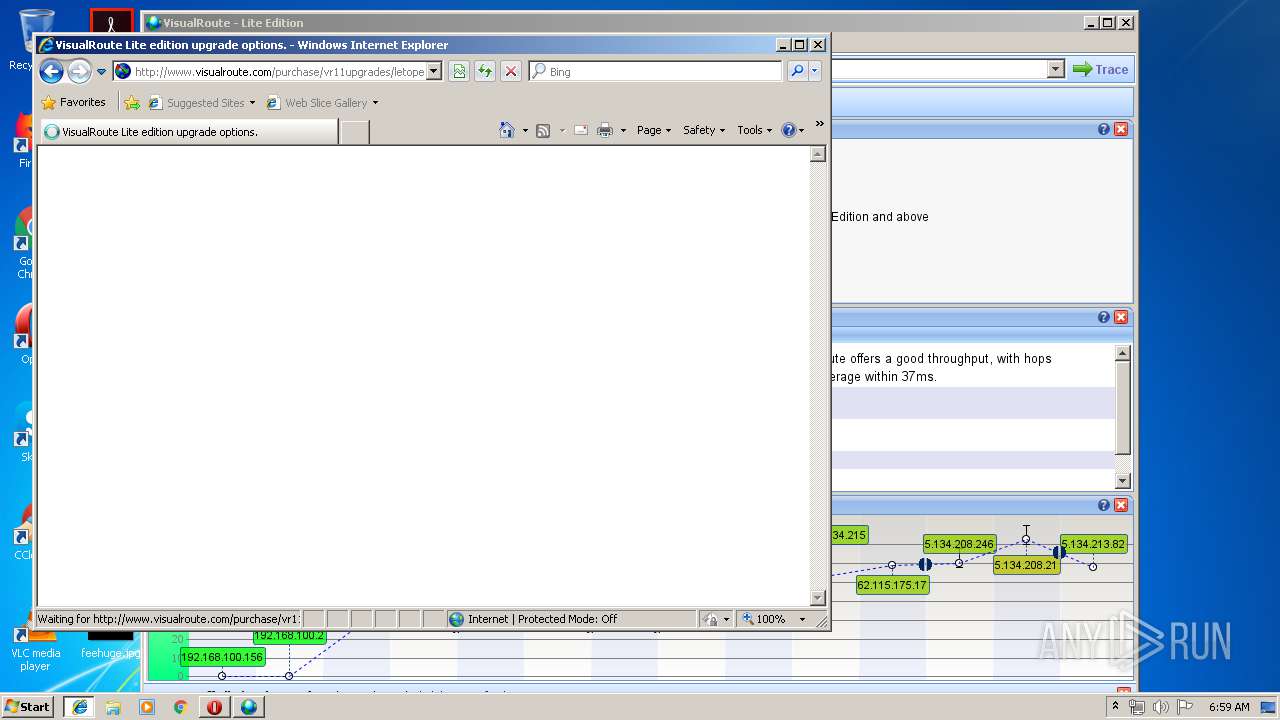This screenshot has width=1280, height=720.
Task: Print the page using the printer icon
Action: (605, 130)
